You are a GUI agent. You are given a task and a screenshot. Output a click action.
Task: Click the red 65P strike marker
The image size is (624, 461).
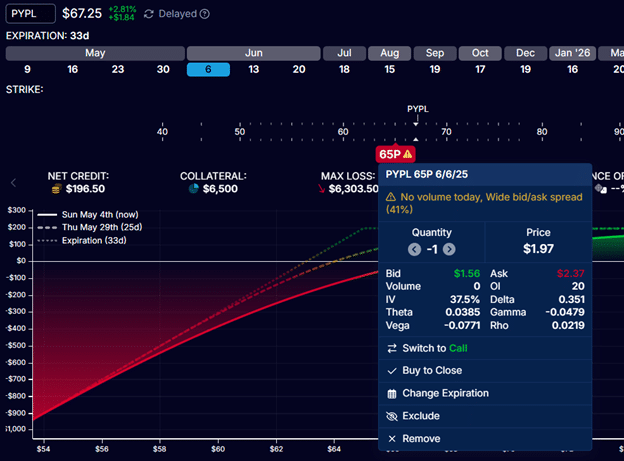[395, 154]
